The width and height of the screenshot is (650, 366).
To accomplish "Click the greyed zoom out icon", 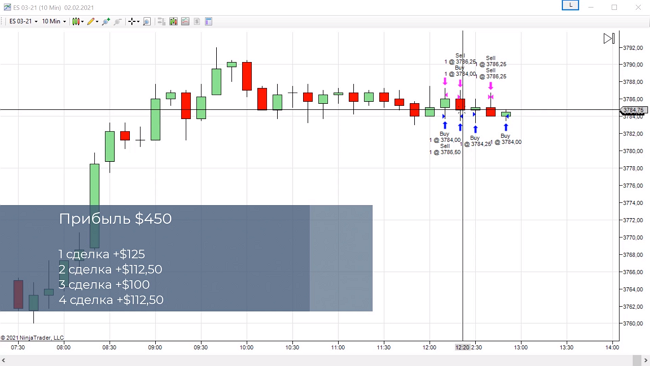I will pos(118,22).
